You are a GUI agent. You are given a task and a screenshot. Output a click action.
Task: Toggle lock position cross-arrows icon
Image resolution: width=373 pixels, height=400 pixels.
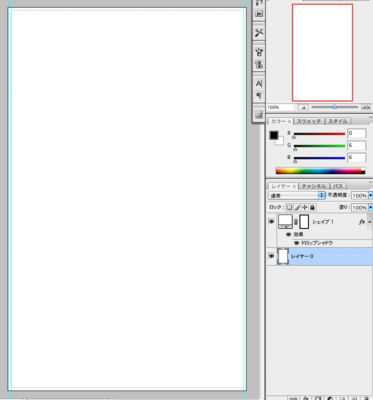tap(304, 207)
